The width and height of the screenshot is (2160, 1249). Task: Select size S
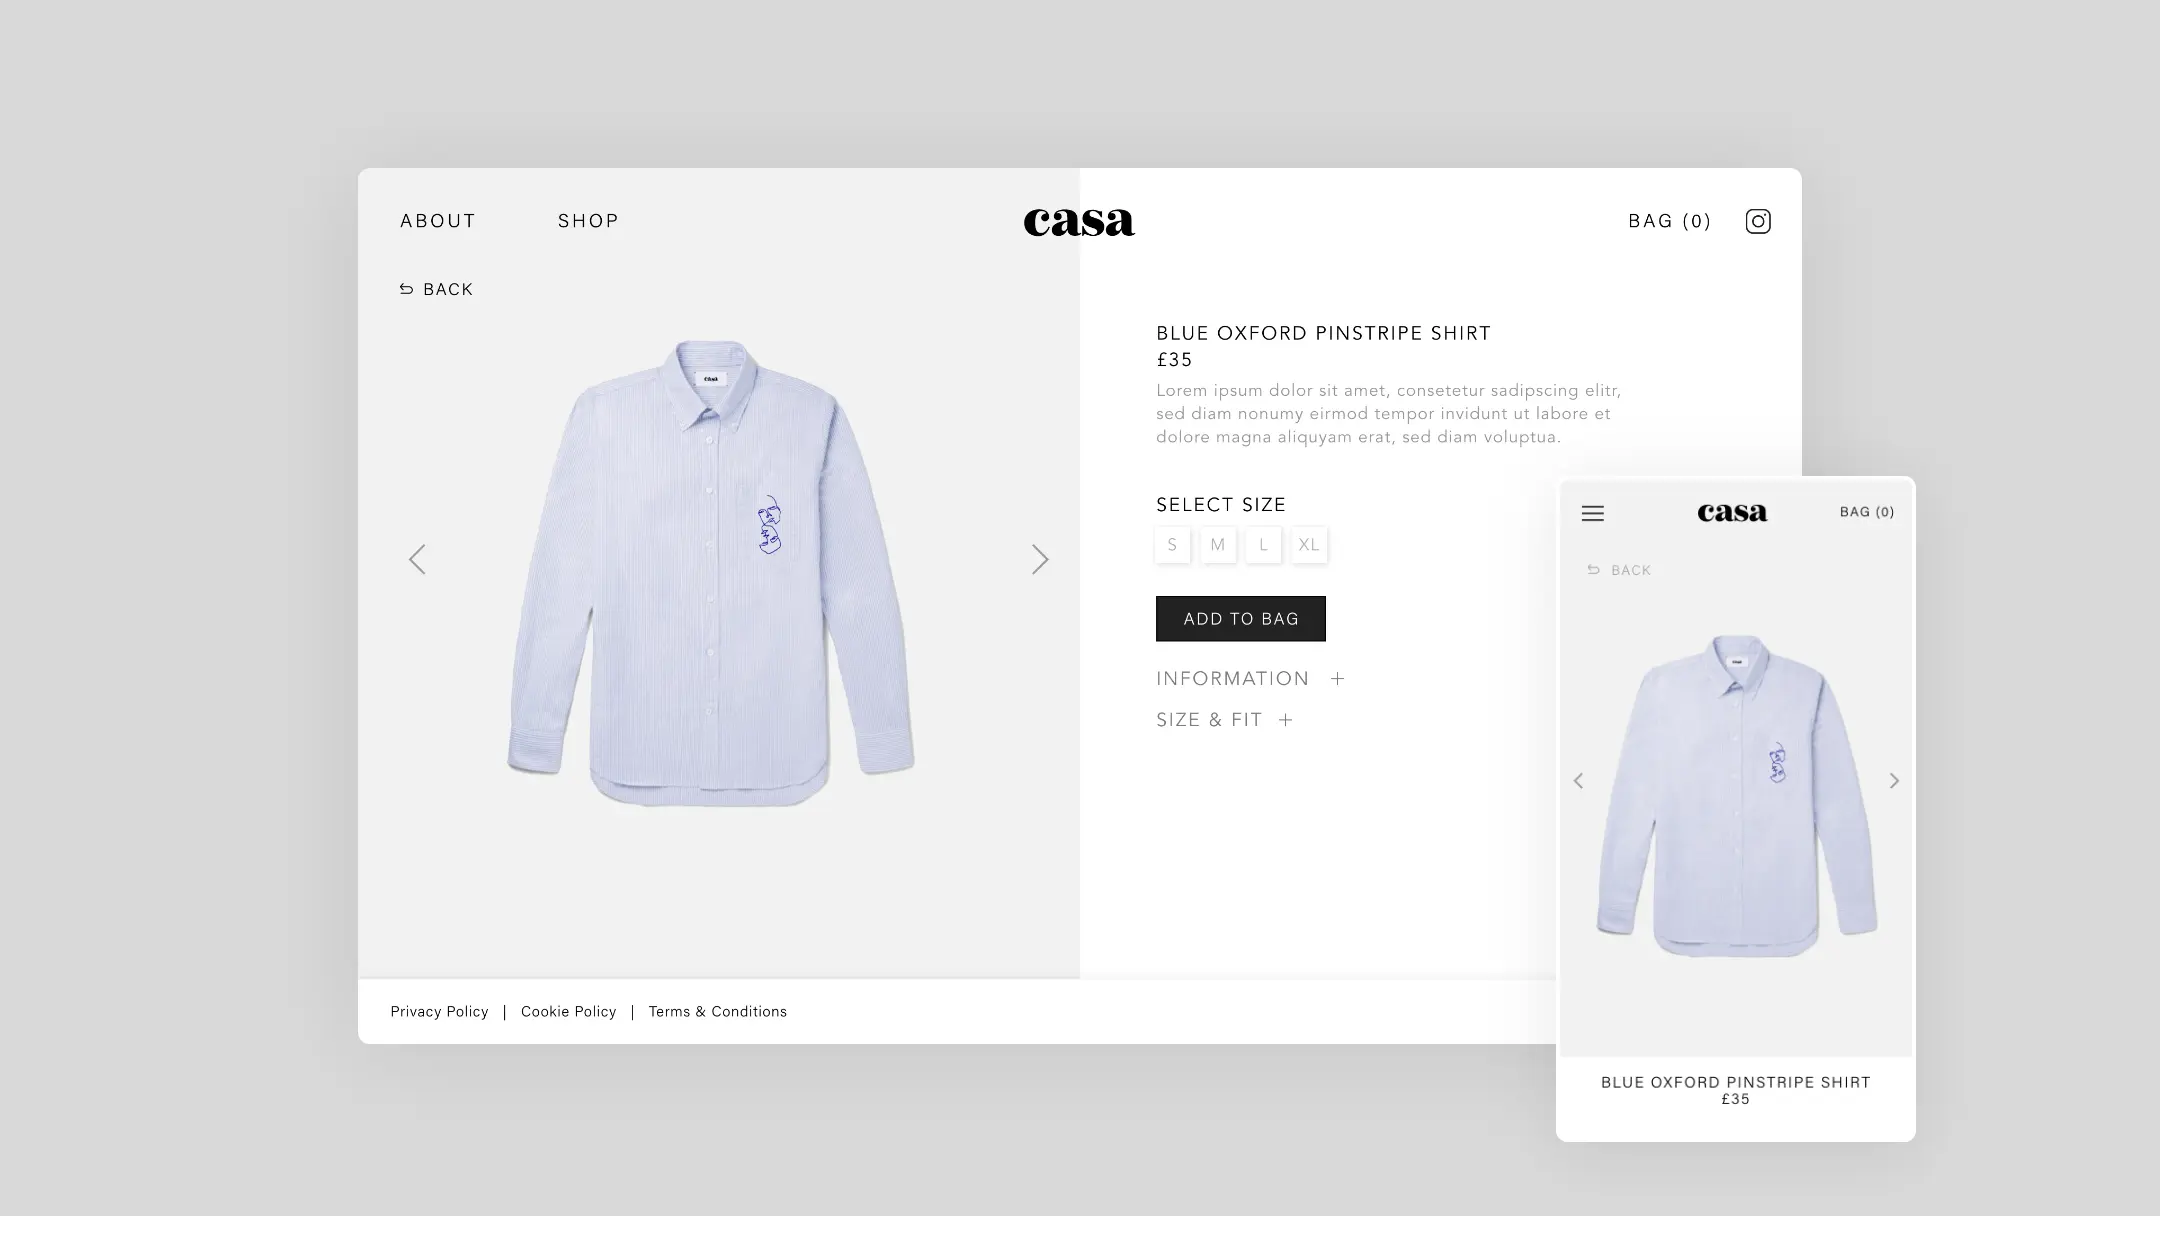1172,545
